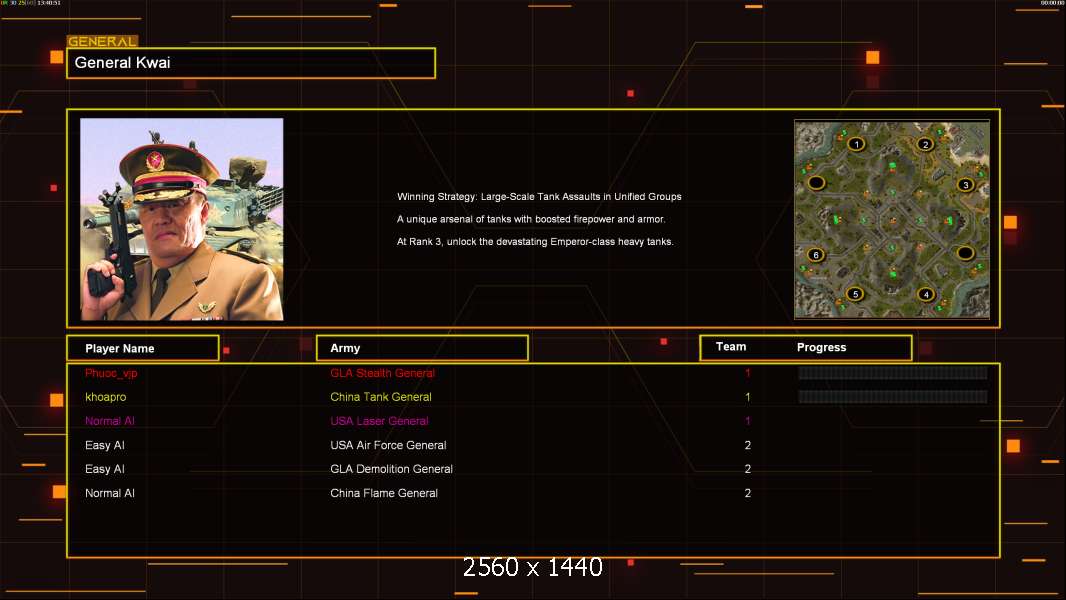Click USA Laser General army
Viewport: 1066px width, 600px height.
(x=379, y=421)
